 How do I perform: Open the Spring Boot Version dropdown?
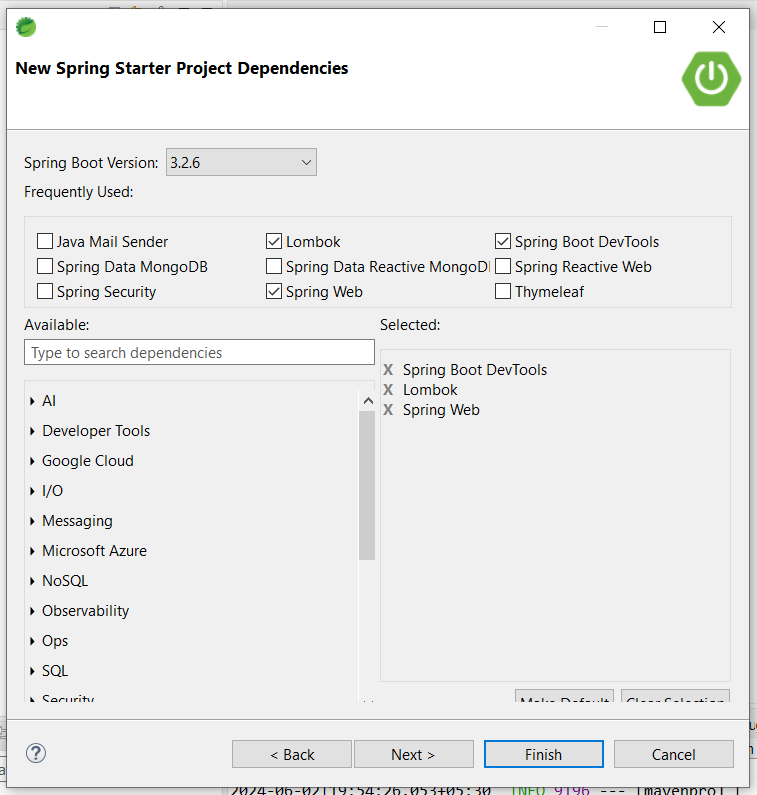tap(241, 162)
